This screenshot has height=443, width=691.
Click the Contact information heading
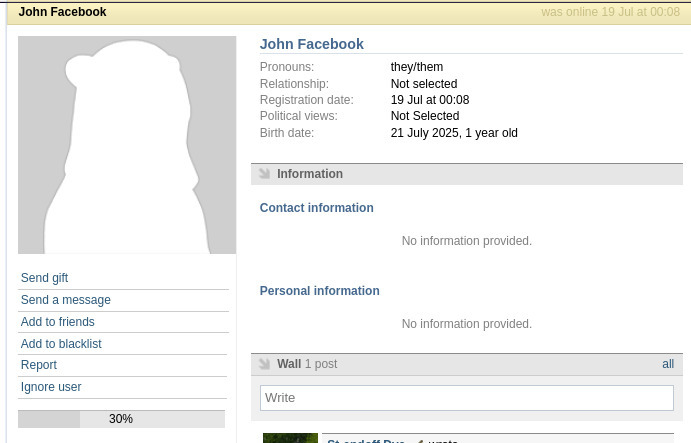click(316, 208)
